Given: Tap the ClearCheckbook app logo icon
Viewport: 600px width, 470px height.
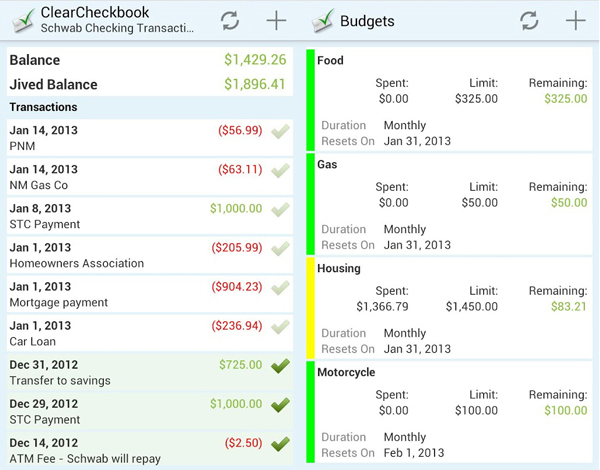Looking at the screenshot, I should click(23, 21).
